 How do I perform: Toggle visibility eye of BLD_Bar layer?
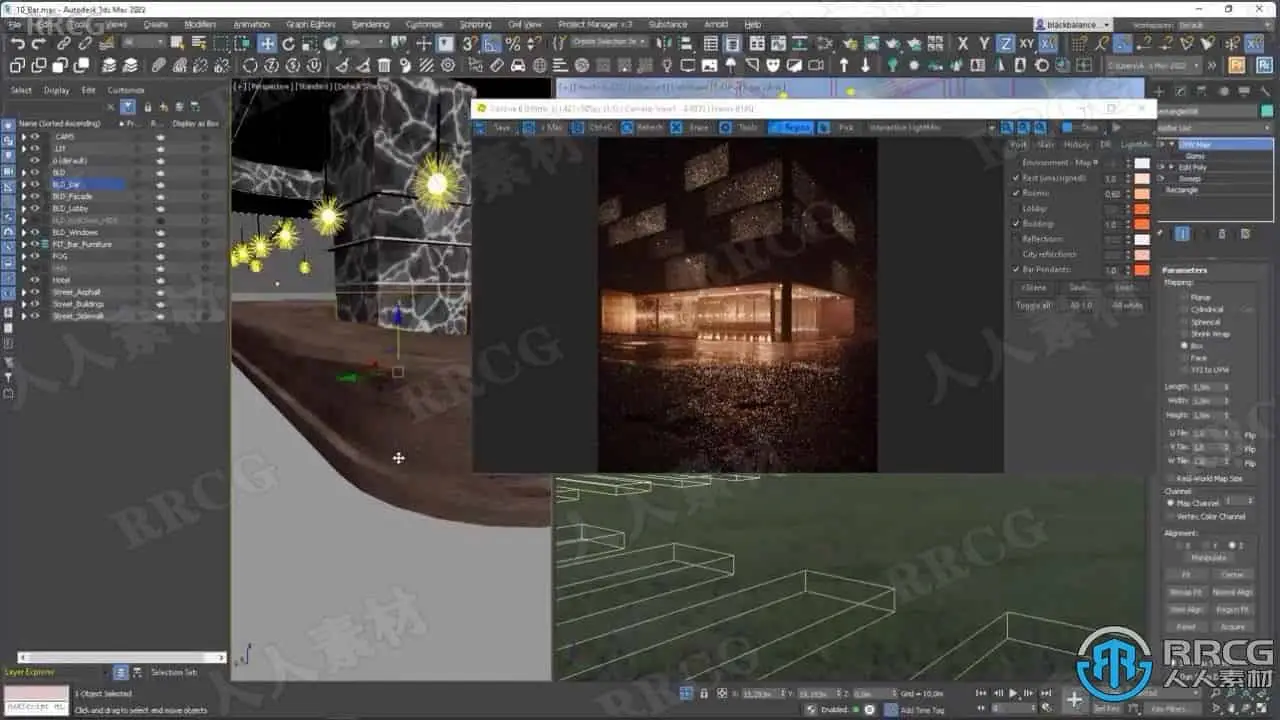[x=35, y=185]
